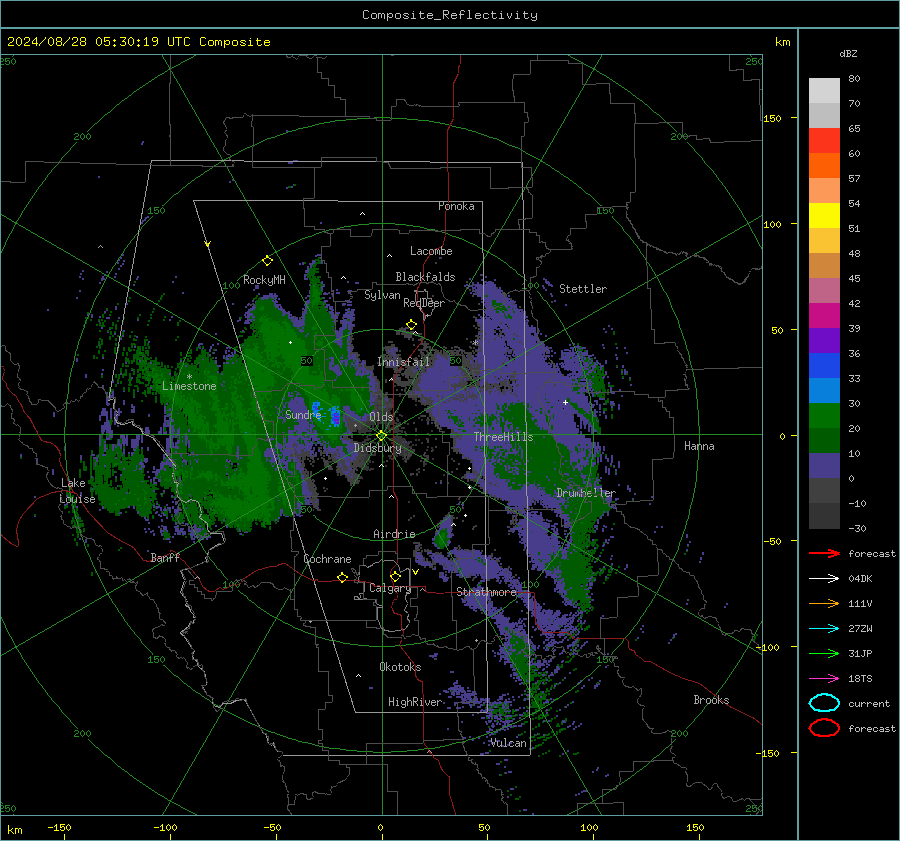This screenshot has height=841, width=900.
Task: Click the RedDeer city label
Action: click(x=424, y=303)
